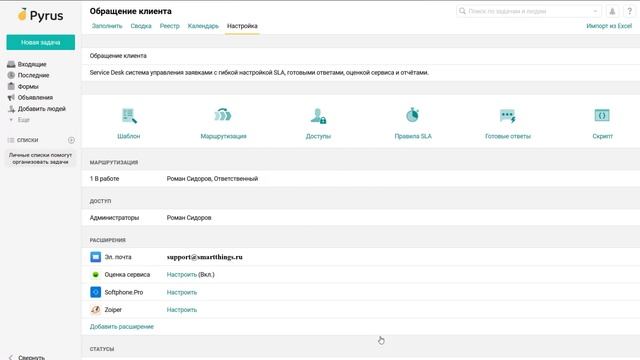Click 'Роман Сидоров, Ответственный' routing text
This screenshot has height=360, width=640.
[212, 179]
